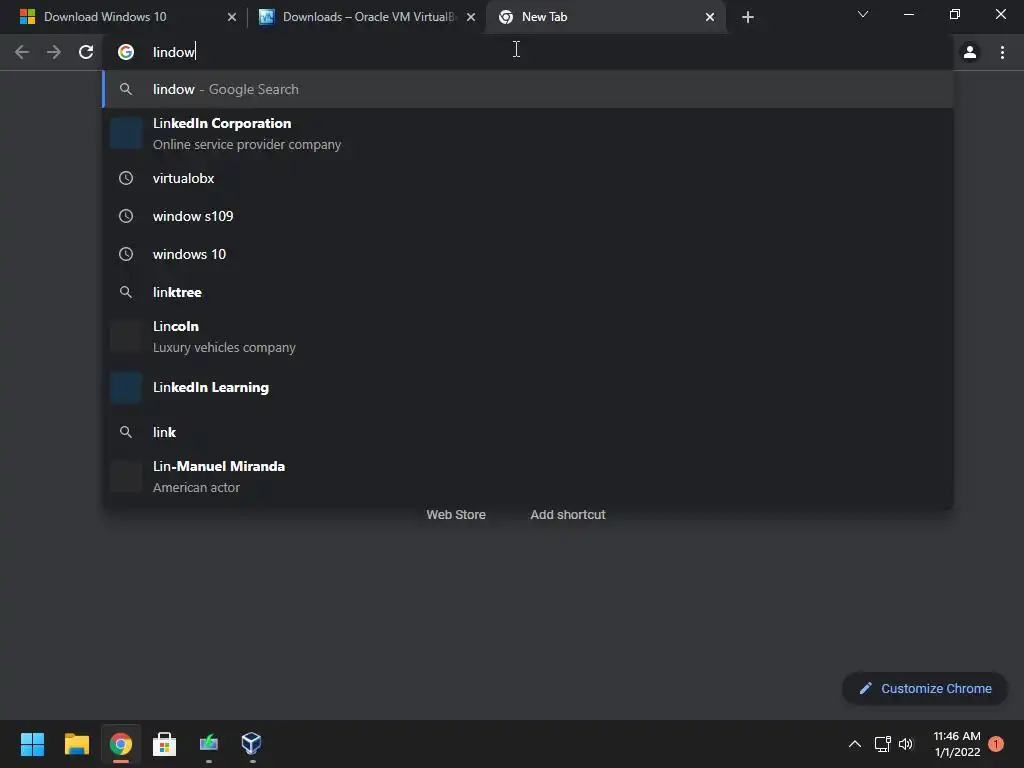Close the New Tab tab

(710, 17)
